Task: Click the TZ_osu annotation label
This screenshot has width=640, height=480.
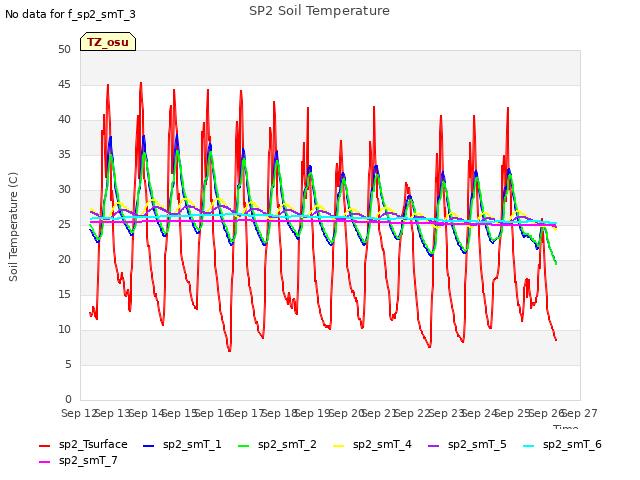Action: [108, 42]
